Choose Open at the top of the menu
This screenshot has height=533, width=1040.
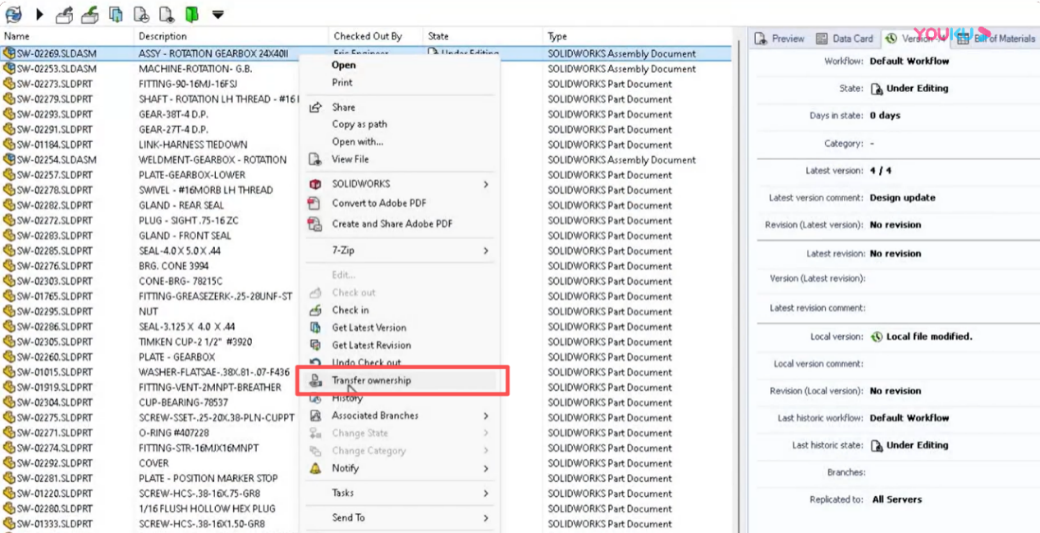pyautogui.click(x=344, y=65)
